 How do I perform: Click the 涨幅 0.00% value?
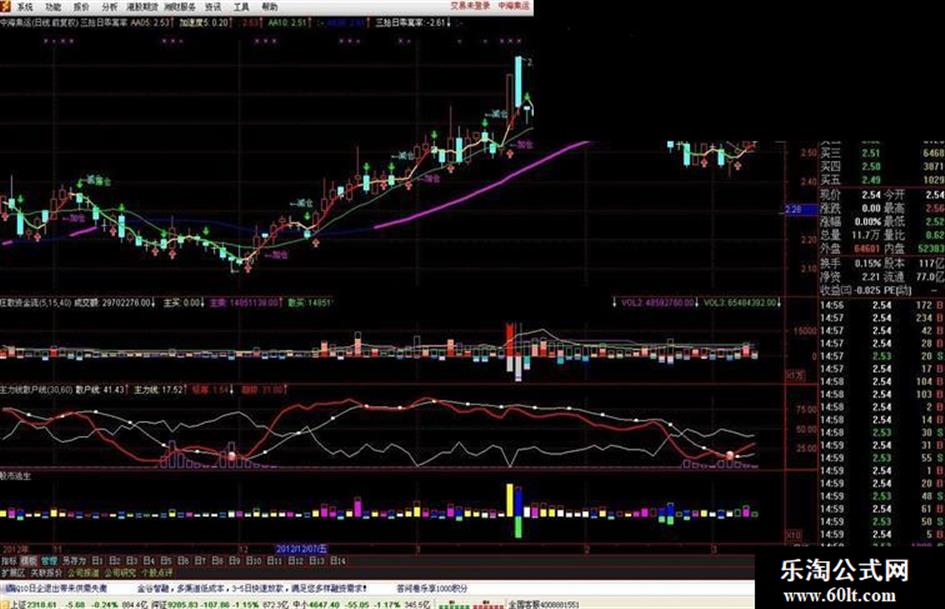868,221
